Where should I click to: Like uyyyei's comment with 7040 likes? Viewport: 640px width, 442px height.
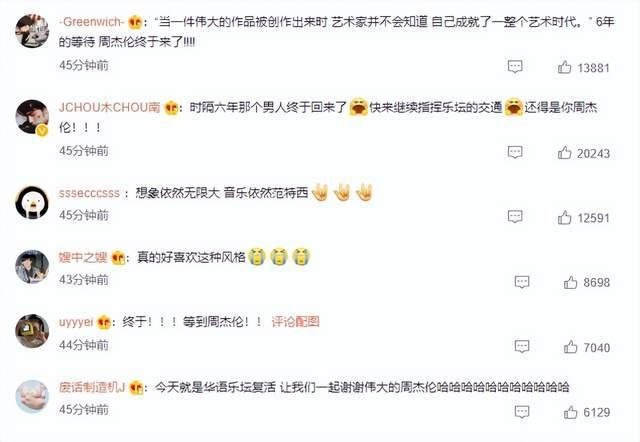(x=570, y=347)
